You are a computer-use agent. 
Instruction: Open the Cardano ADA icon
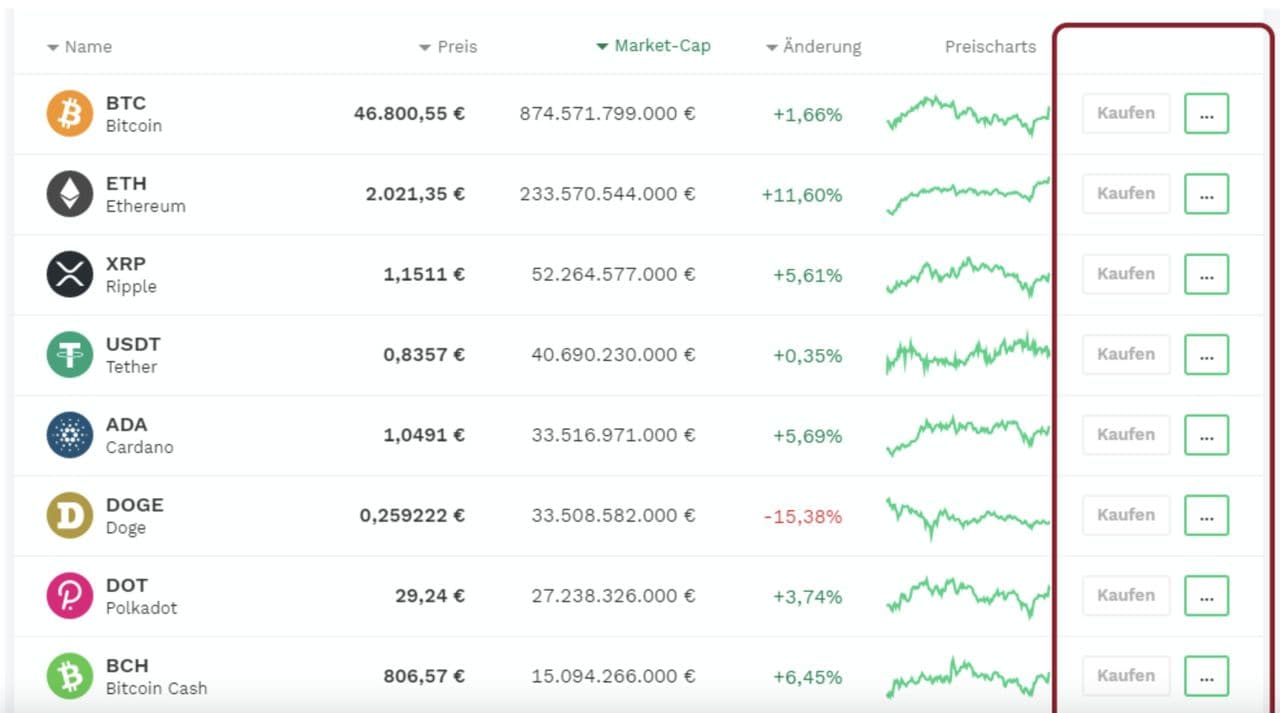[x=70, y=435]
